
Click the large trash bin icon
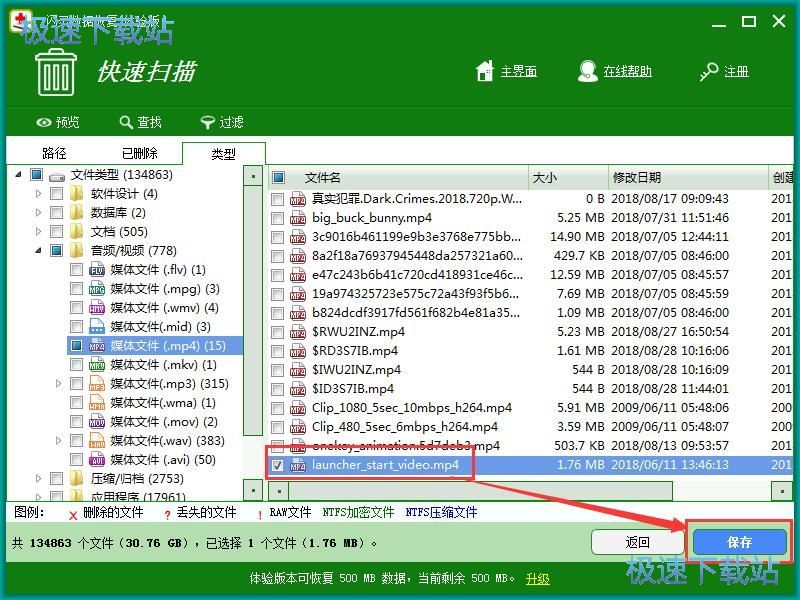coord(56,72)
